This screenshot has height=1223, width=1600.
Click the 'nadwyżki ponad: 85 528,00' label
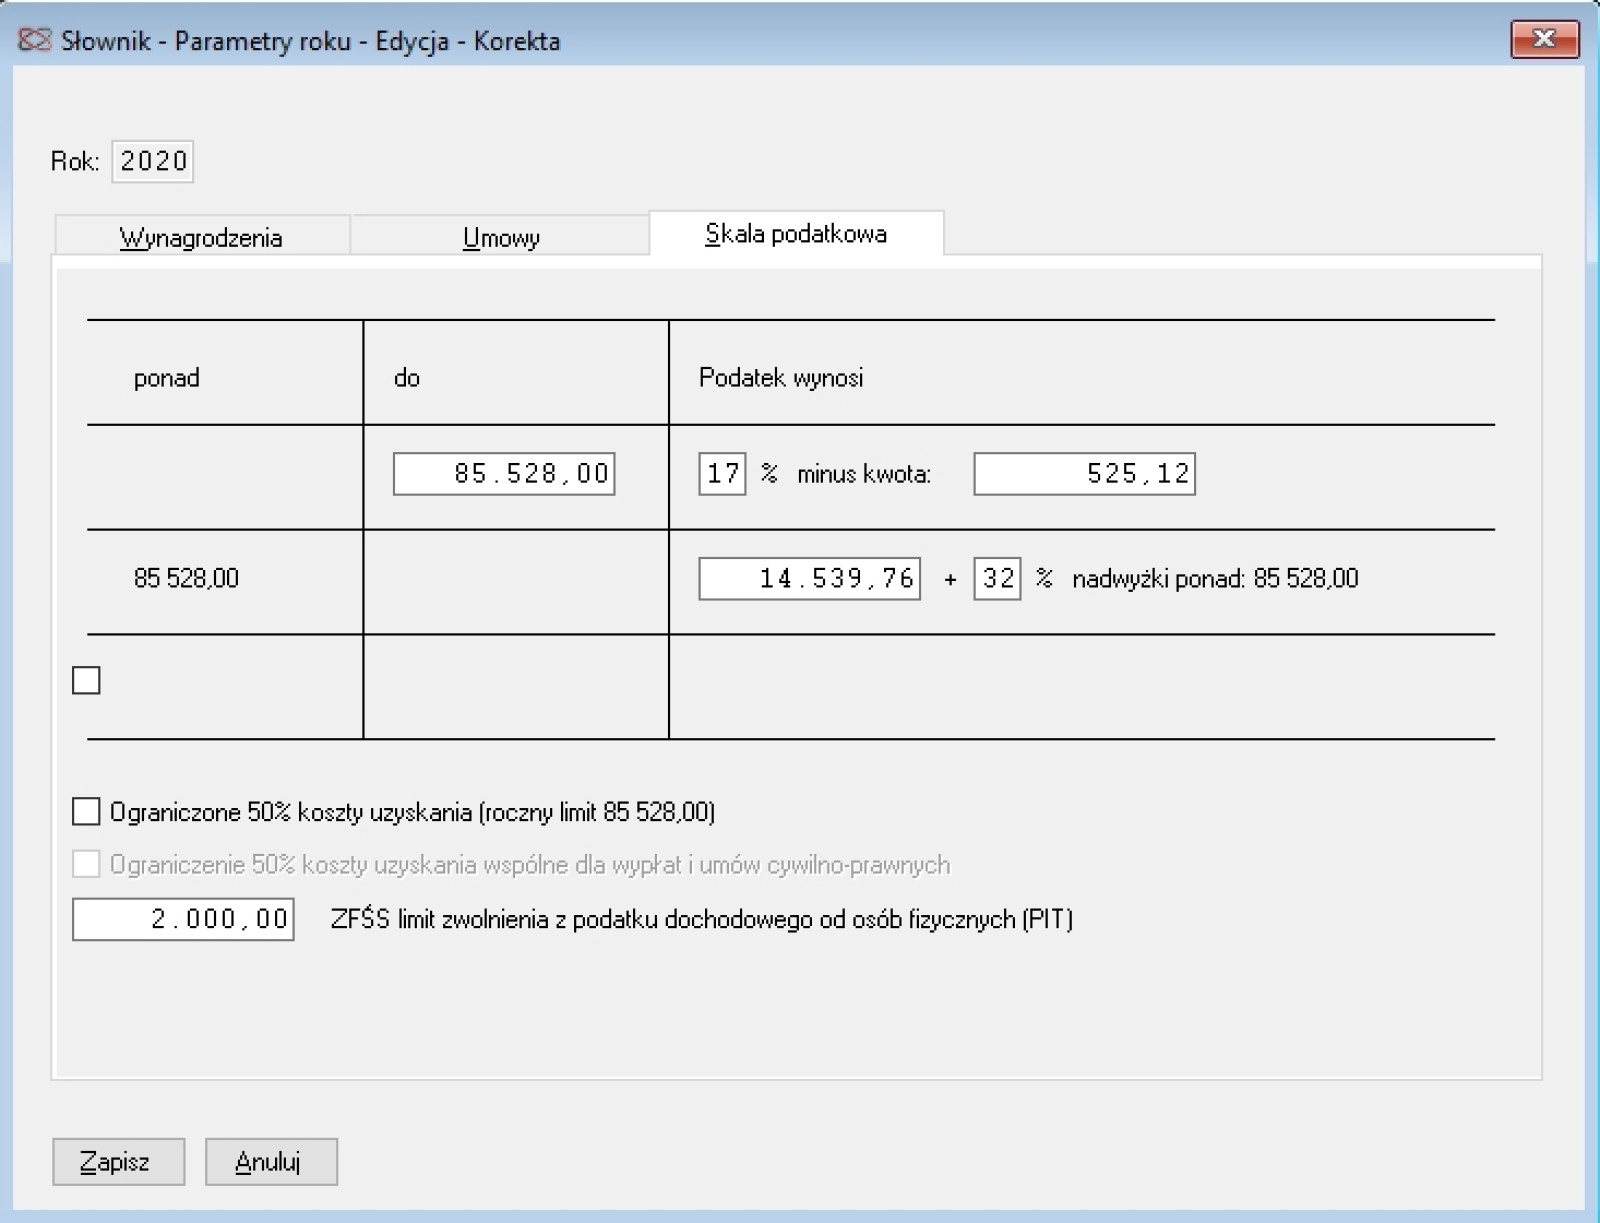pos(1214,578)
